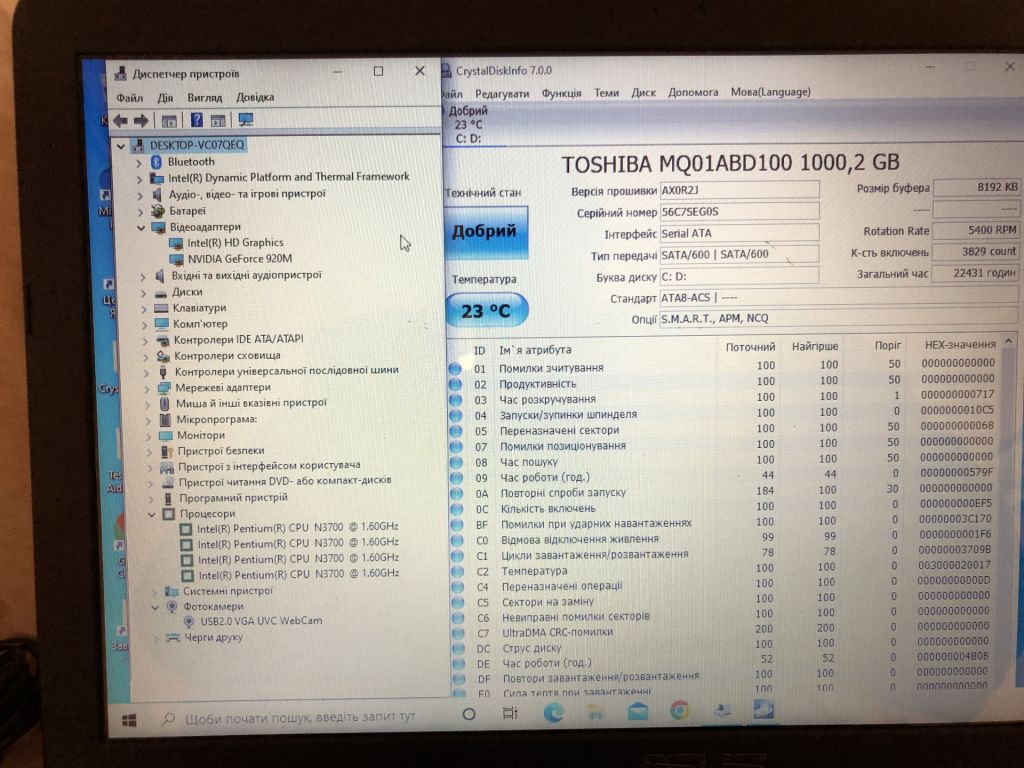This screenshot has width=1024, height=768.
Task: Collapse the Відеоадаптери node
Action: pos(140,227)
